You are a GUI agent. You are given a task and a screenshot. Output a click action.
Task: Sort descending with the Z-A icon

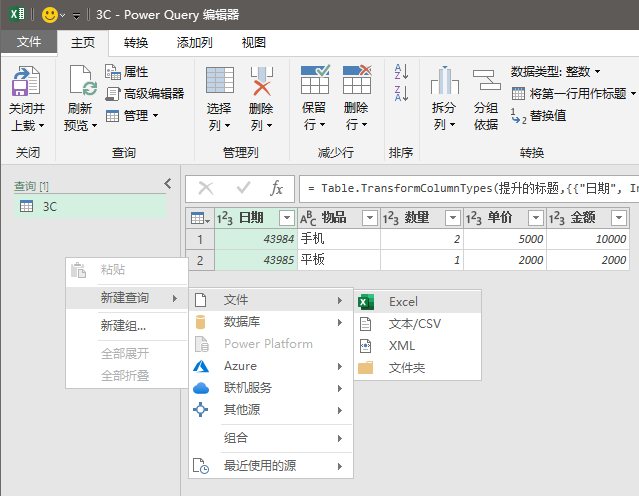click(401, 93)
